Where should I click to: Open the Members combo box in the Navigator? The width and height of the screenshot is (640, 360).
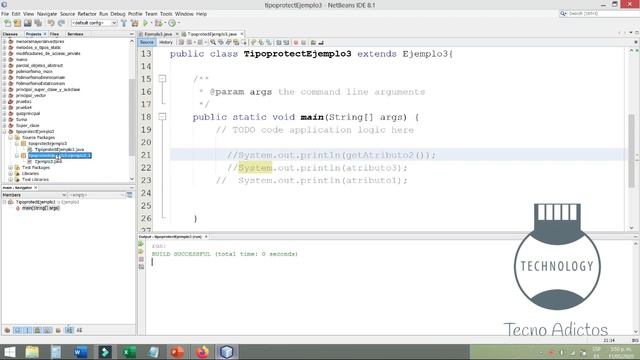click(x=34, y=195)
